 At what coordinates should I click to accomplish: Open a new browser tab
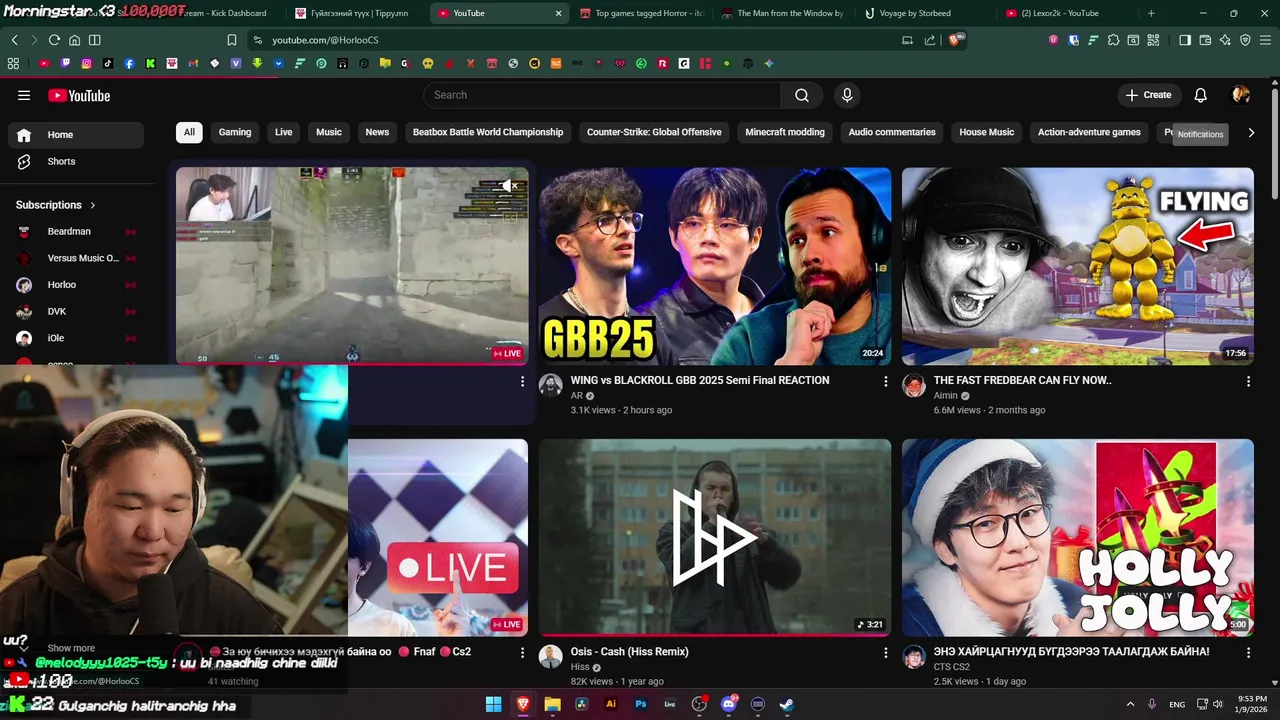(1151, 13)
